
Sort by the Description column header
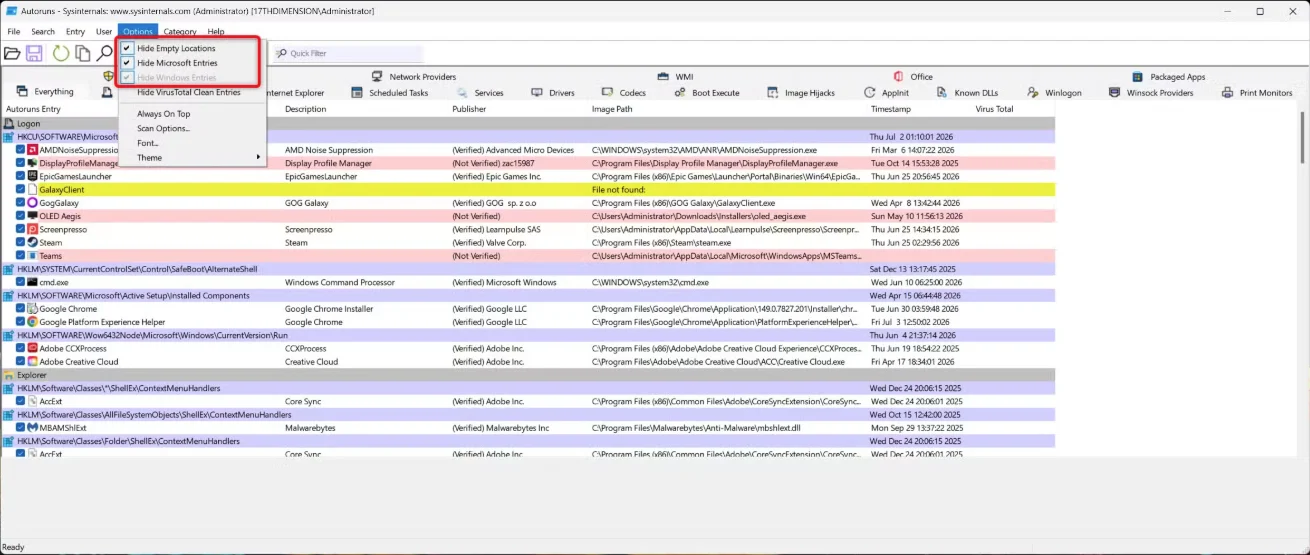click(x=305, y=109)
